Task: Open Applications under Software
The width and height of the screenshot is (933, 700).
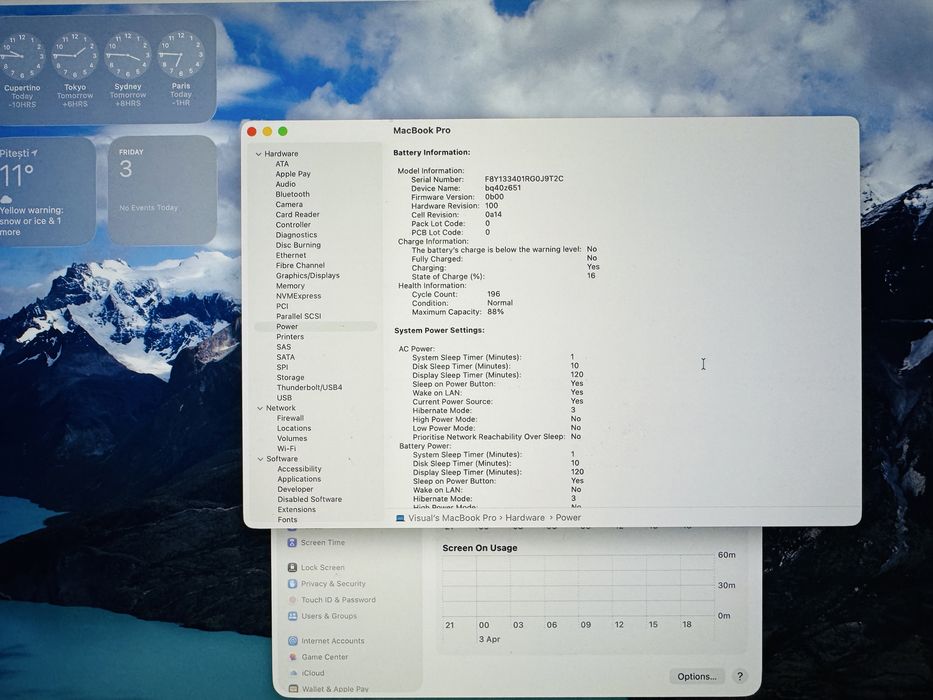Action: tap(299, 479)
